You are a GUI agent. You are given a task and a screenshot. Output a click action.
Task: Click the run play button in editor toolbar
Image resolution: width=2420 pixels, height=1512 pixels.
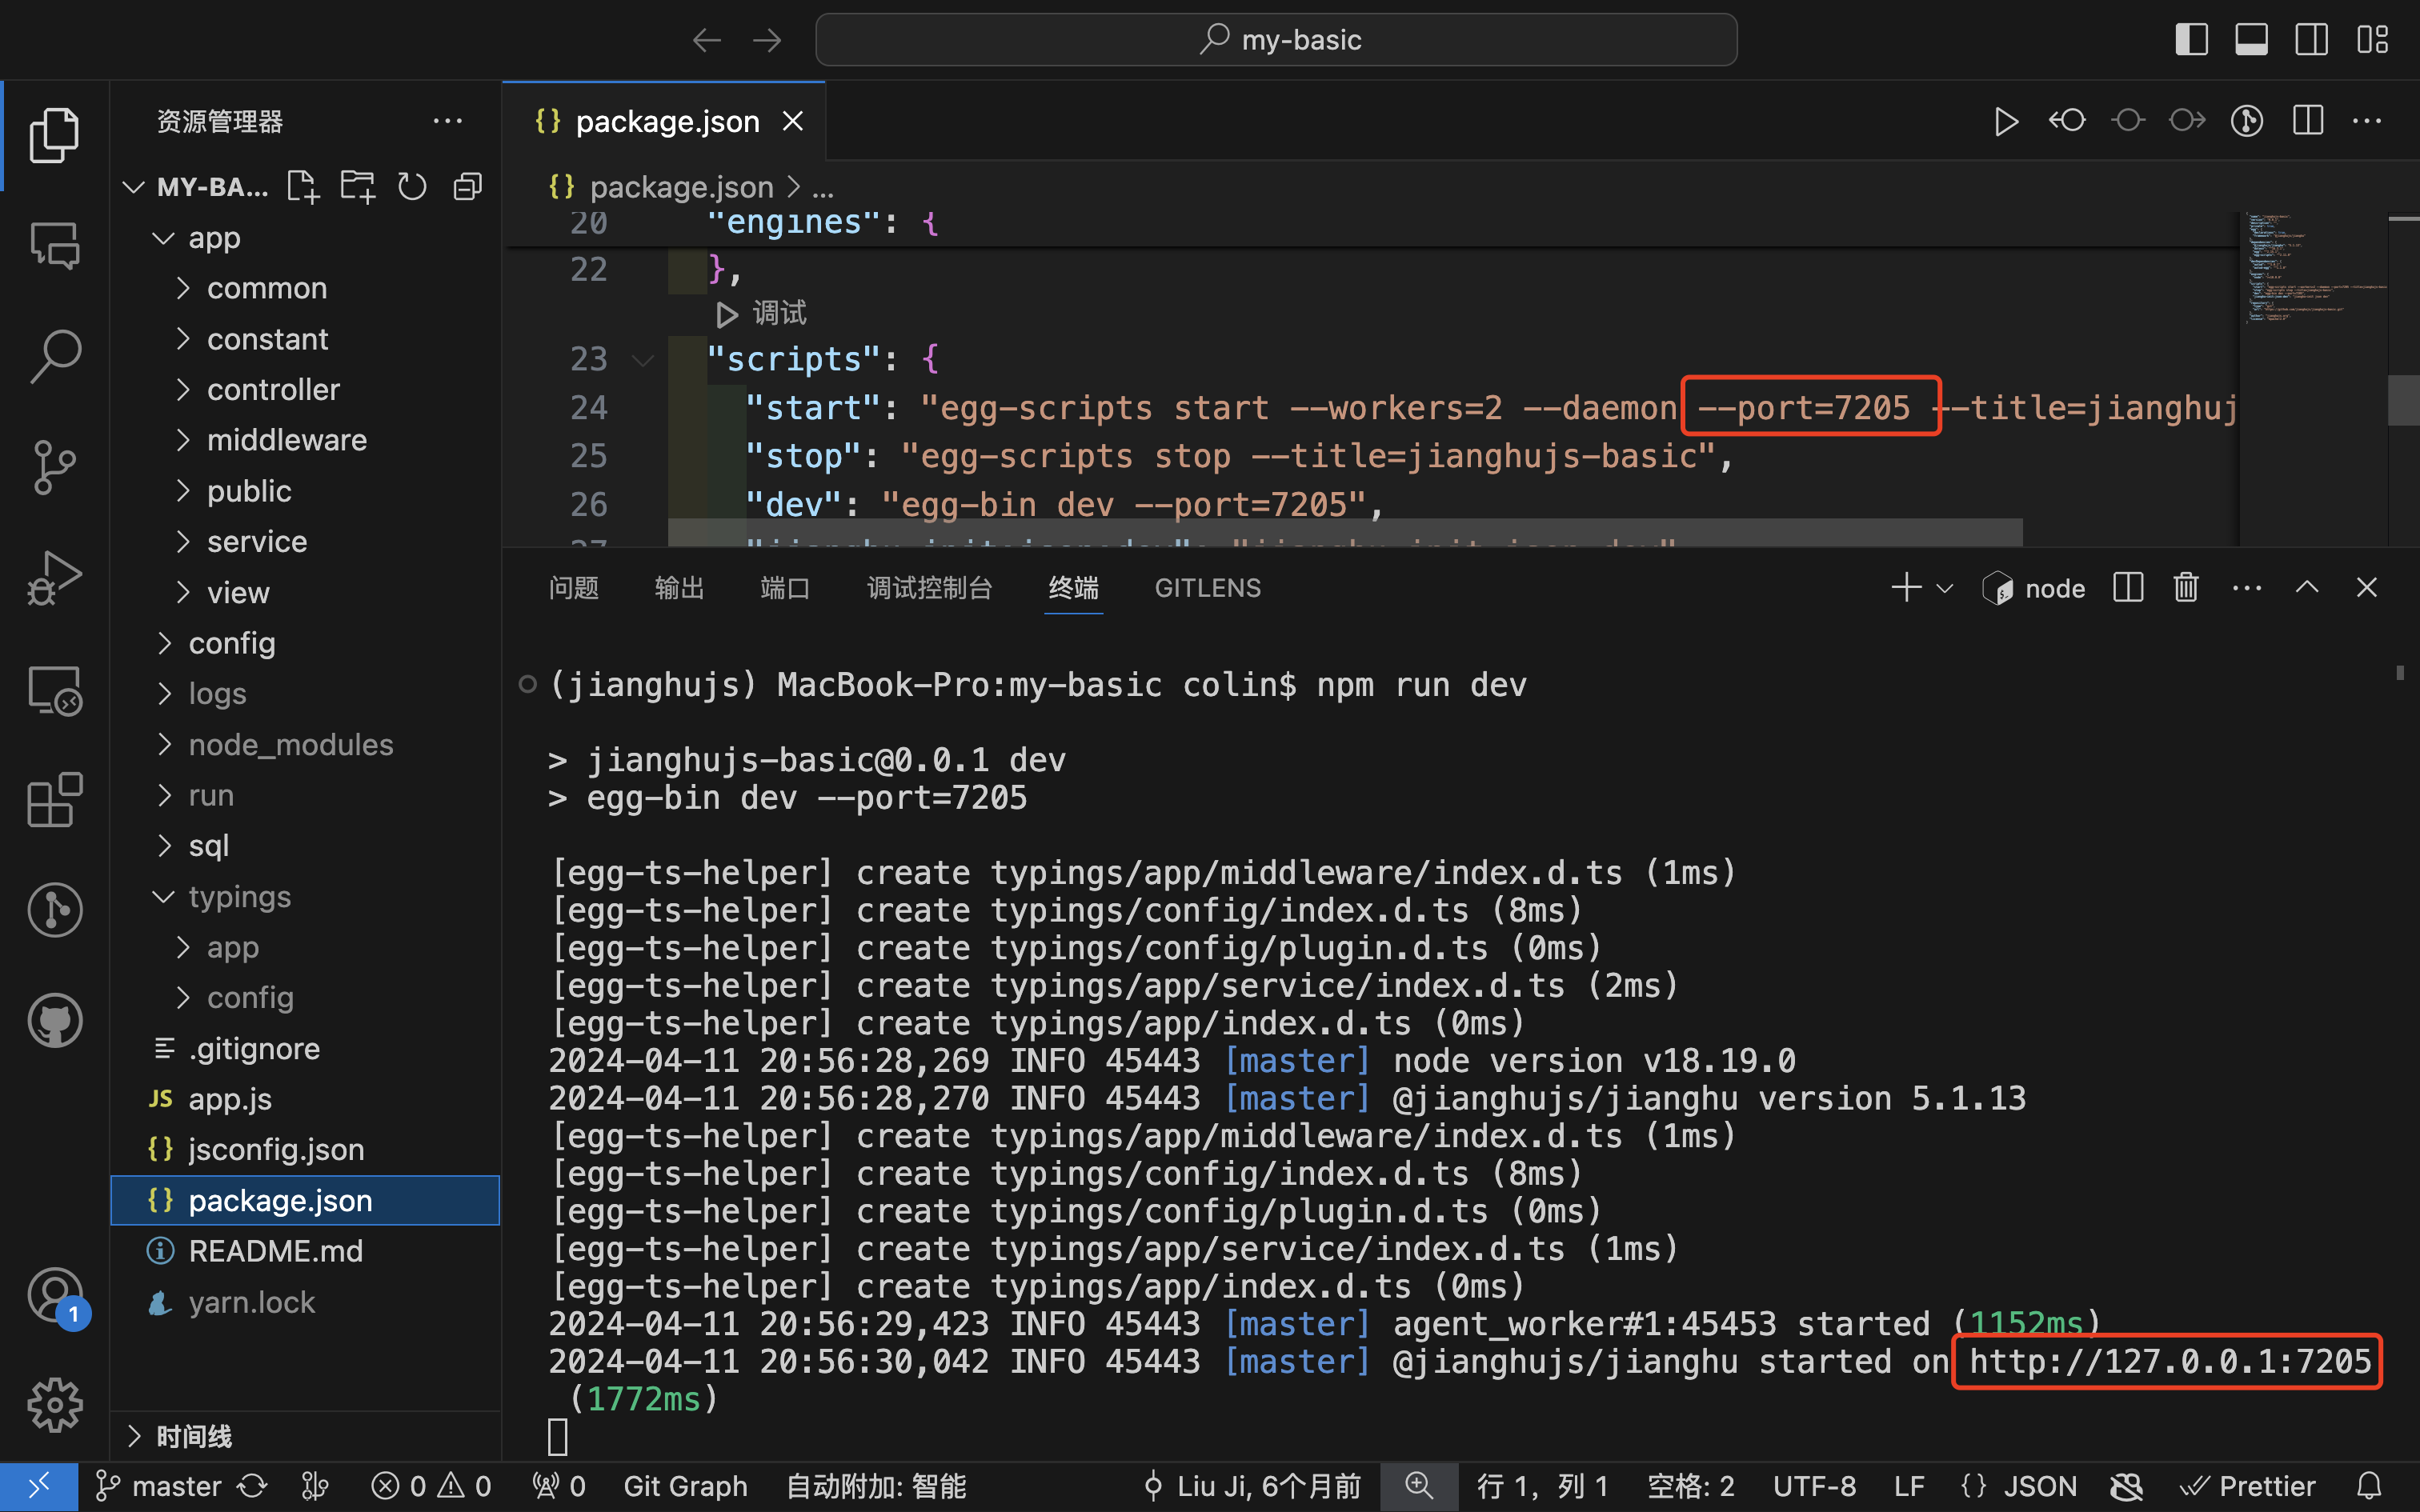(x=2005, y=122)
